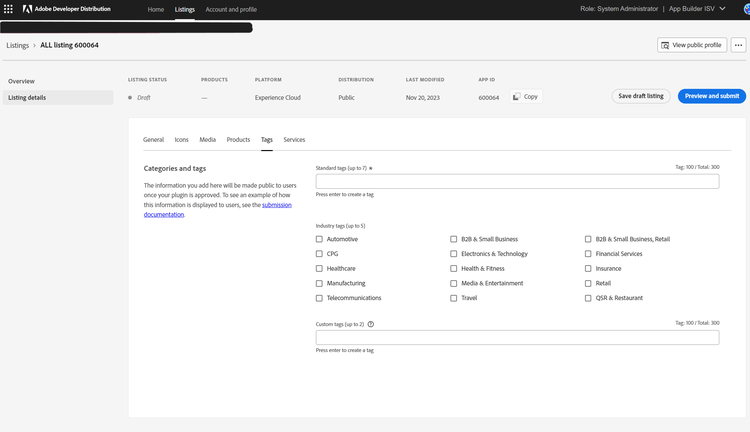This screenshot has width=750, height=432.
Task: Click the help icon beside Custom tags
Action: tap(371, 324)
